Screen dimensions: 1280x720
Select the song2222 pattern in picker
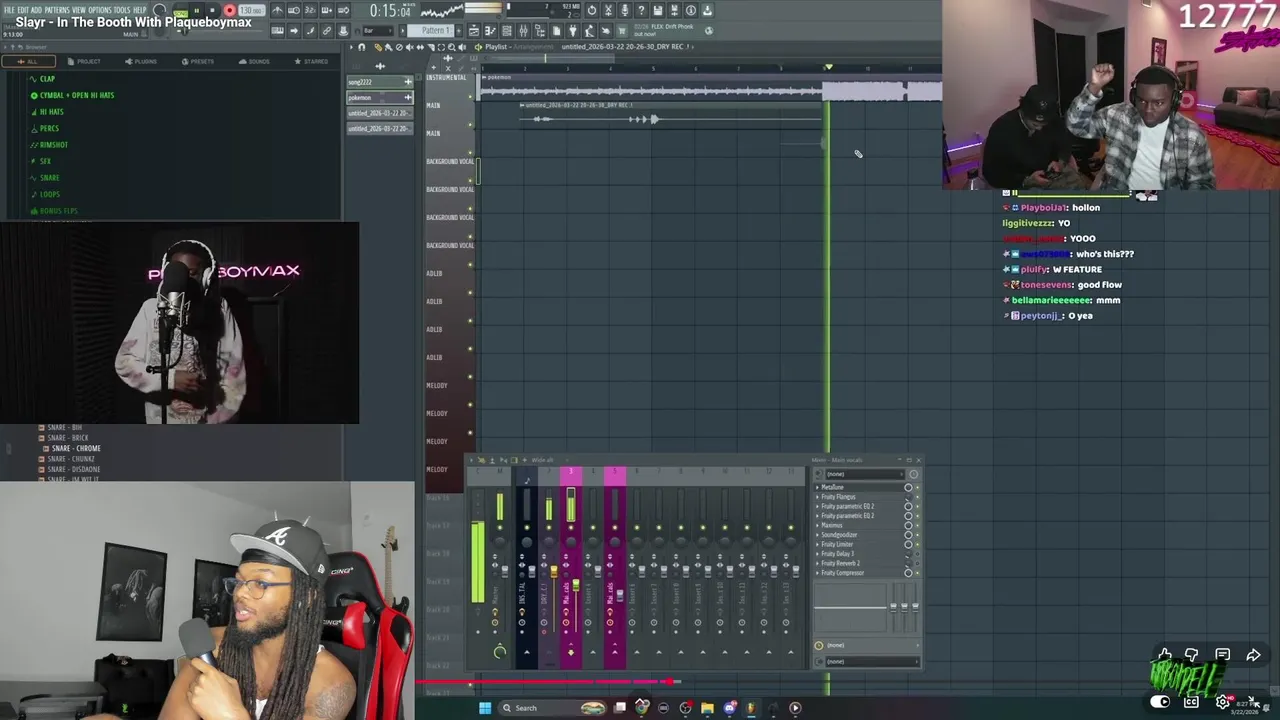(379, 82)
